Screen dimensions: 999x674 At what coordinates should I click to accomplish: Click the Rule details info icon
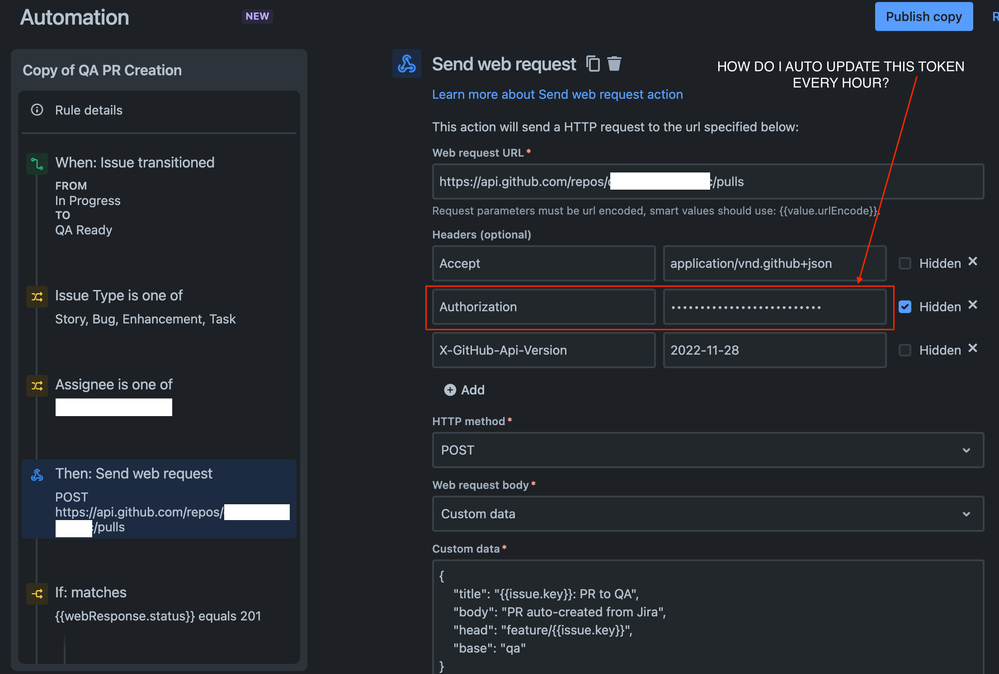pyautogui.click(x=37, y=110)
